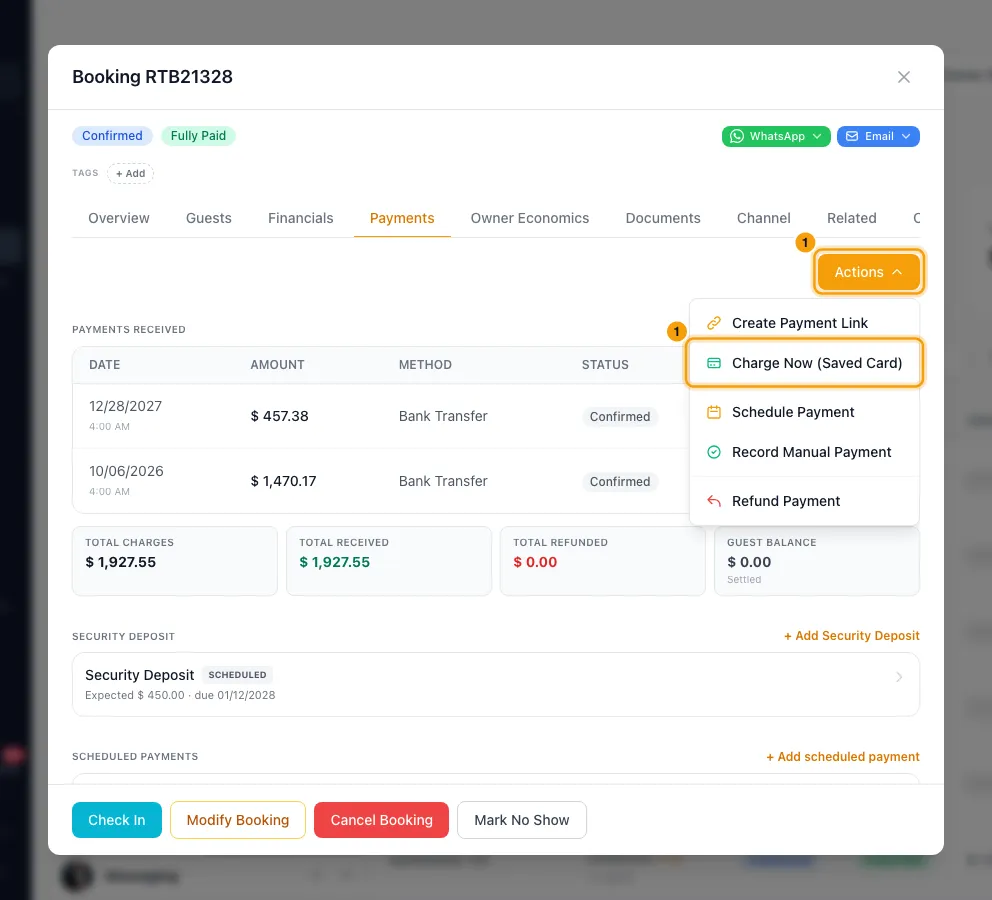Click the check-circle icon for Record Manual Payment
The image size is (992, 900).
pos(714,452)
